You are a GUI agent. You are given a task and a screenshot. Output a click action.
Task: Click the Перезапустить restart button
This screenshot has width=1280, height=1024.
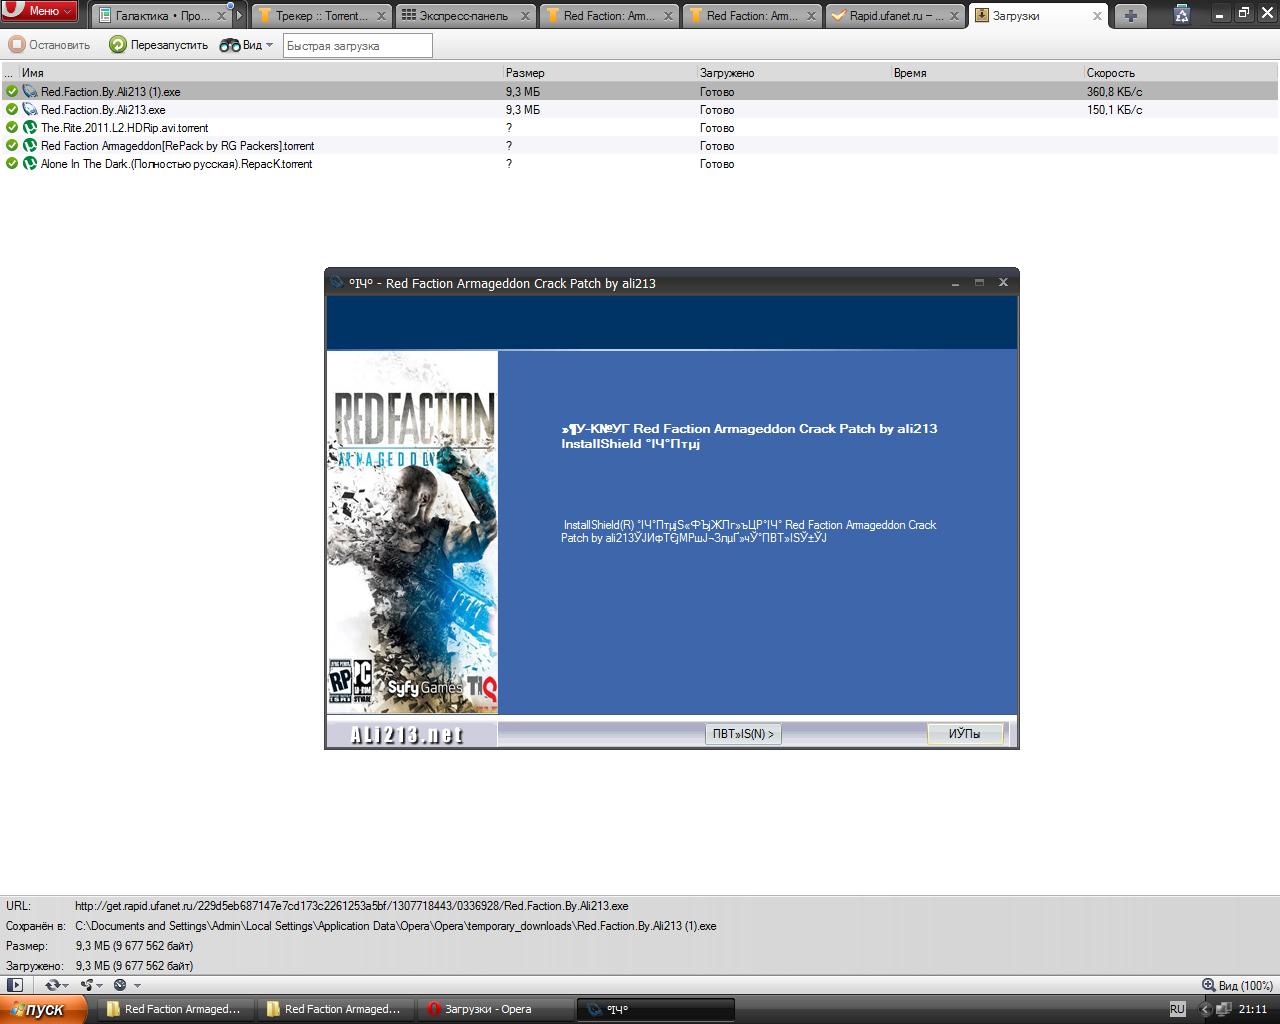coord(159,45)
